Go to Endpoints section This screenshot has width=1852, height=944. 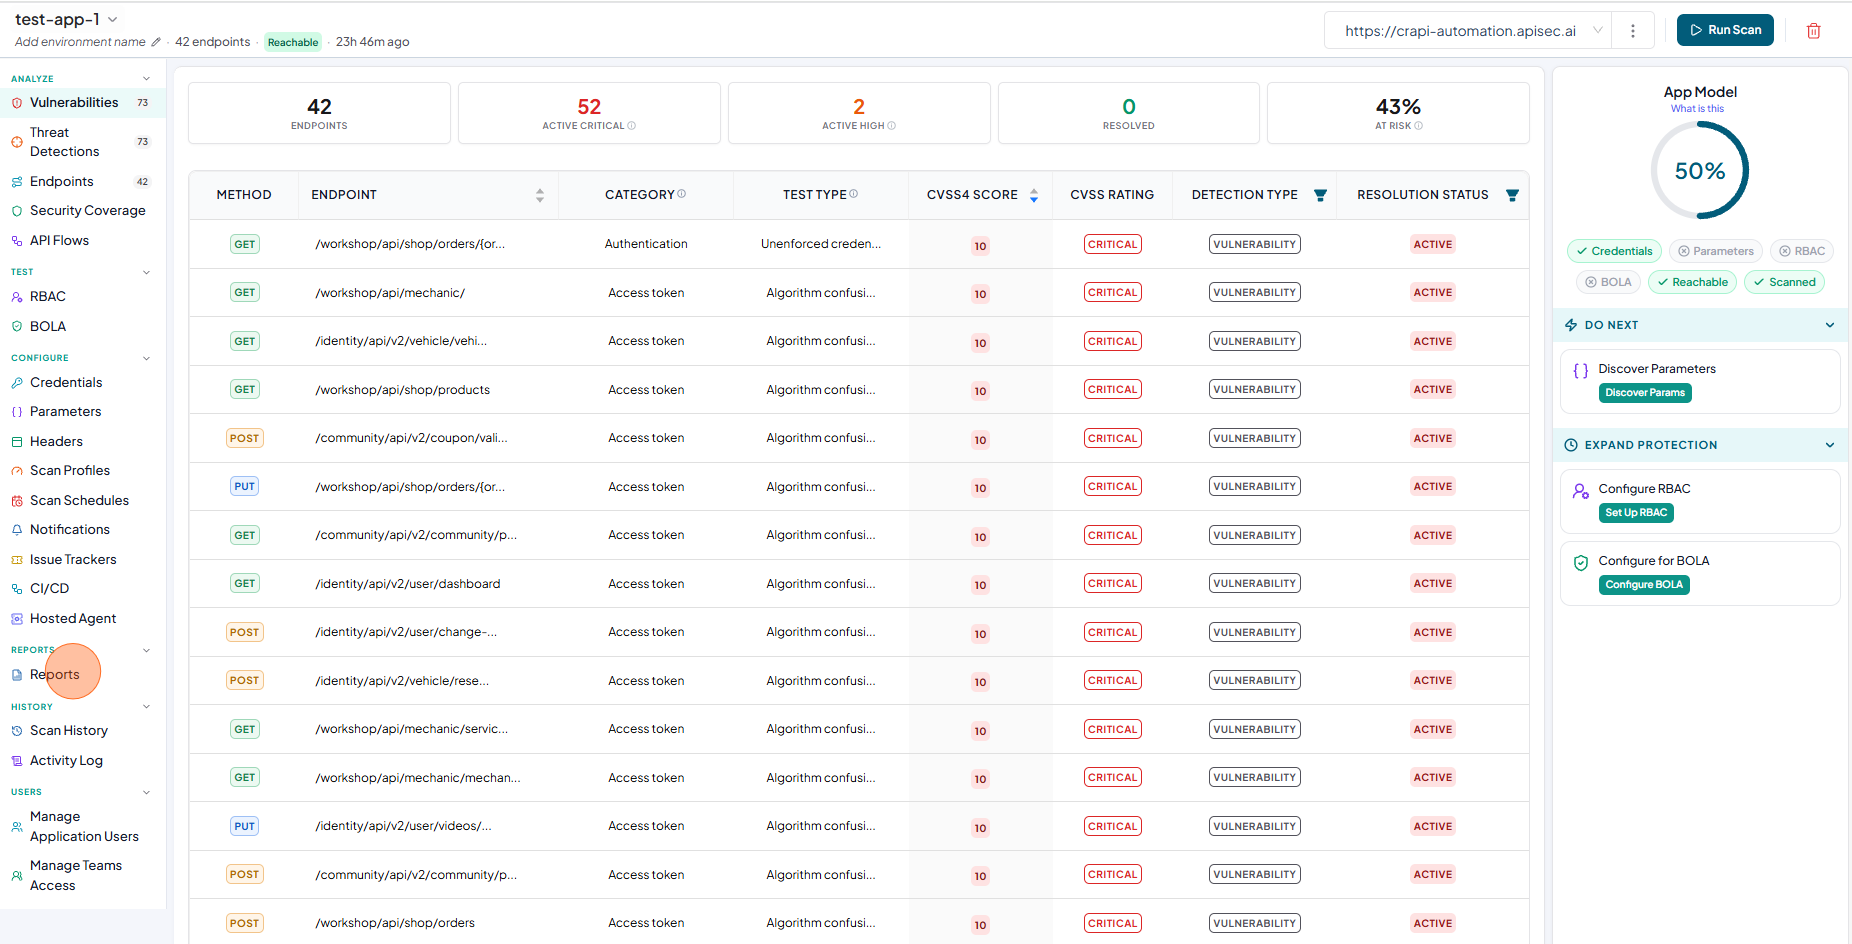(x=82, y=181)
